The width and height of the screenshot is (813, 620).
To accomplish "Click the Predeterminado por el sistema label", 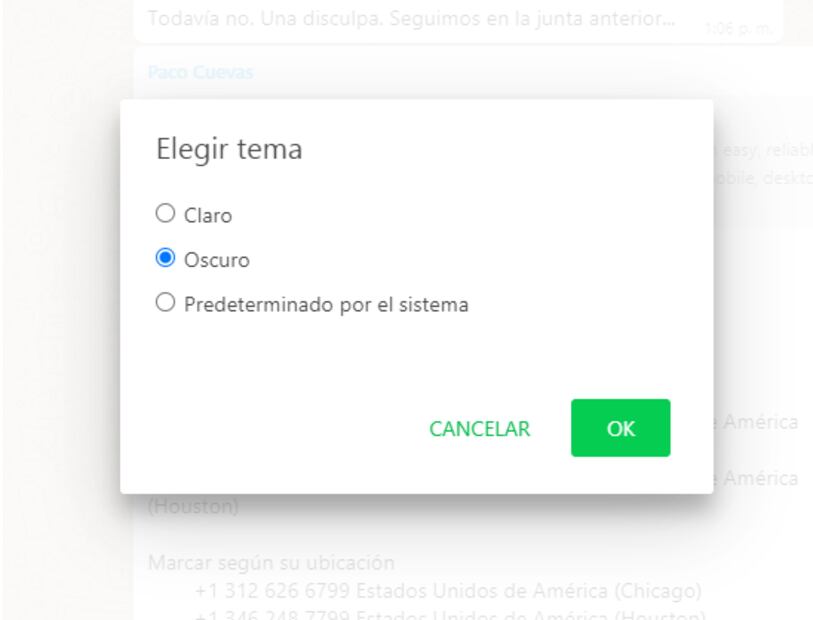I will [x=326, y=304].
